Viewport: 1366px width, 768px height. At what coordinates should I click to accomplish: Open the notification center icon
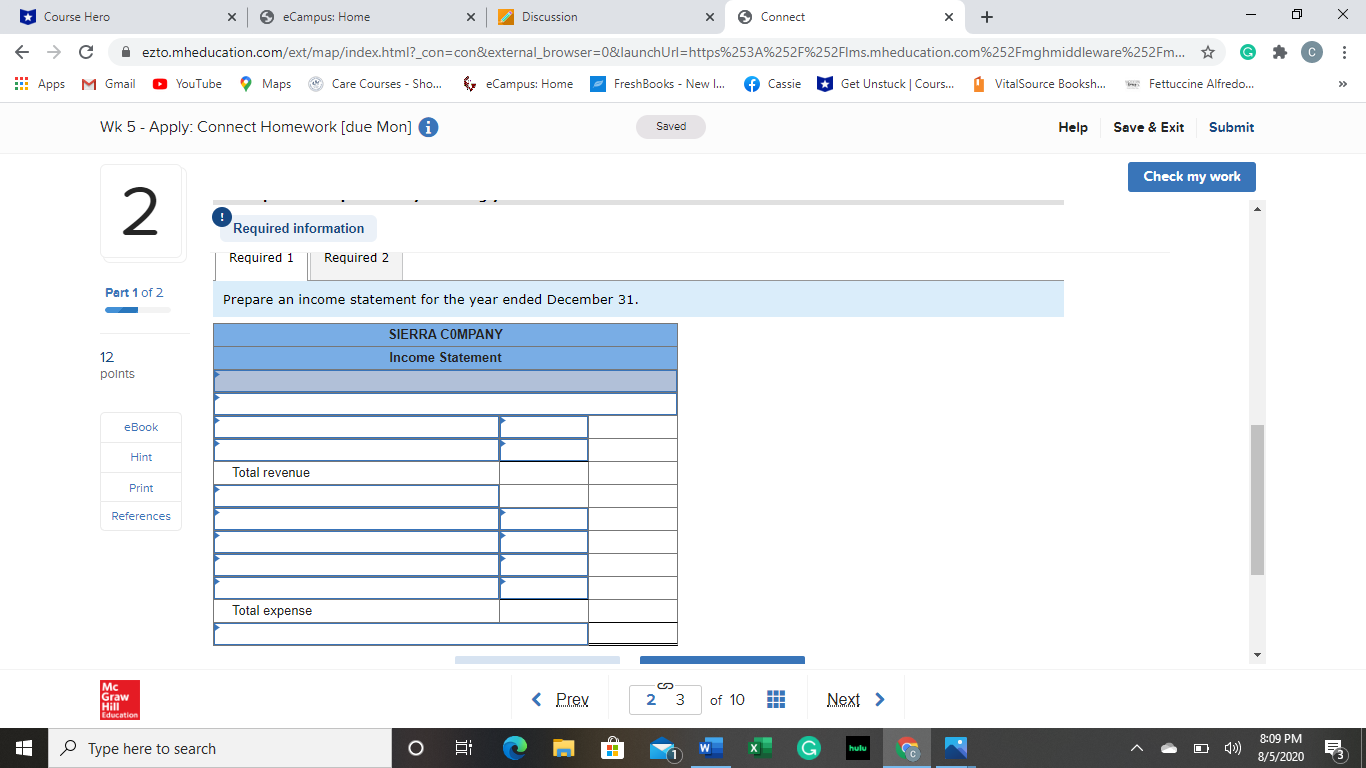[1333, 748]
